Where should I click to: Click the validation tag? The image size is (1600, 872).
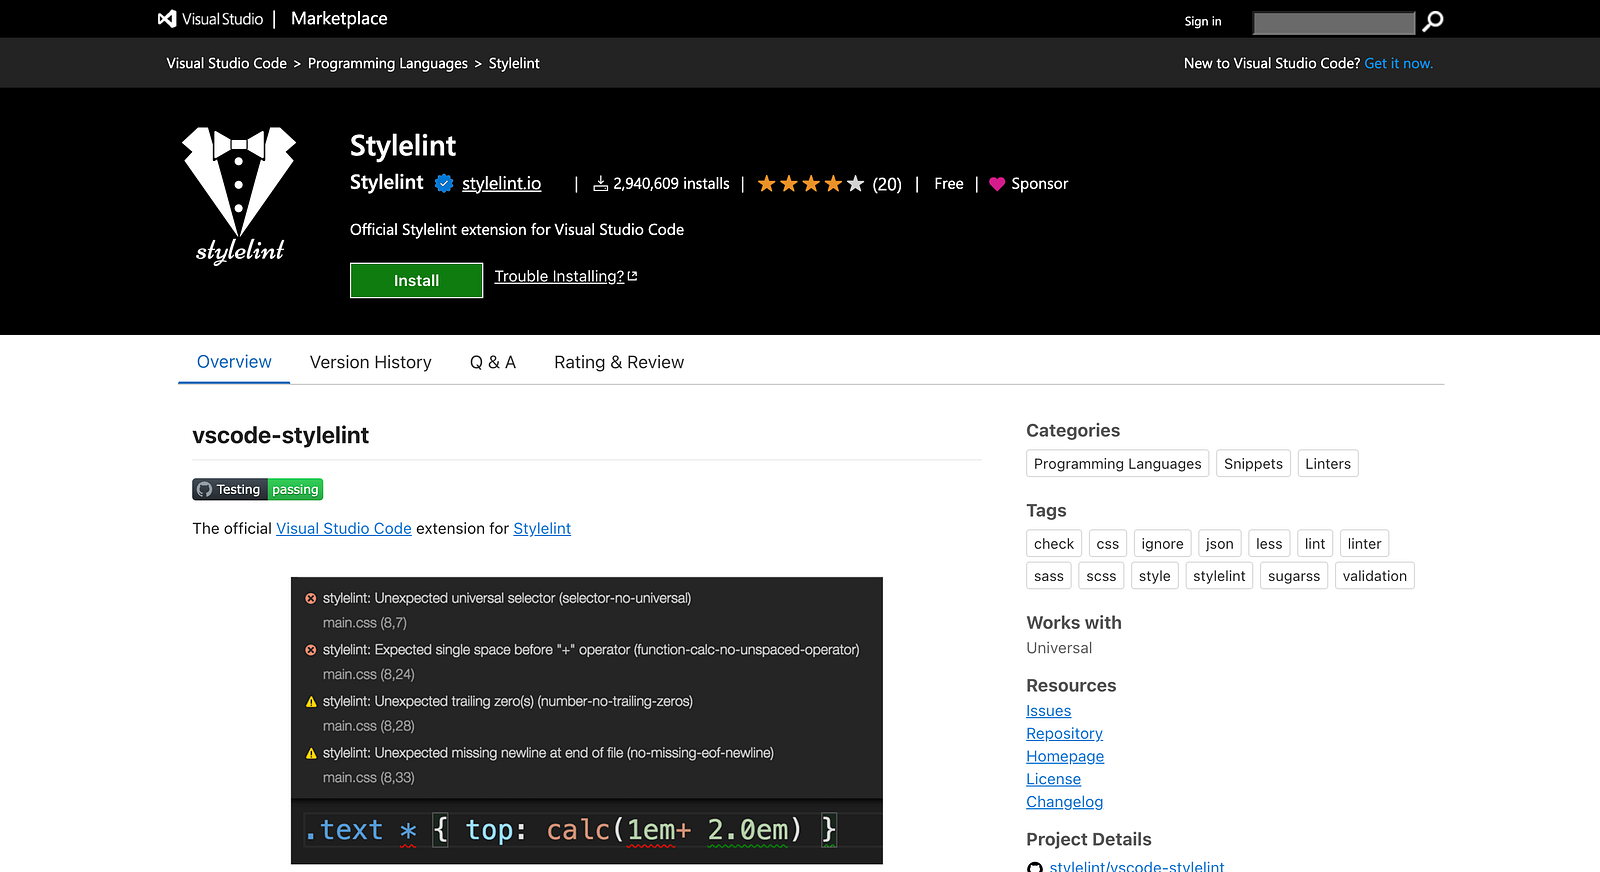point(1375,576)
